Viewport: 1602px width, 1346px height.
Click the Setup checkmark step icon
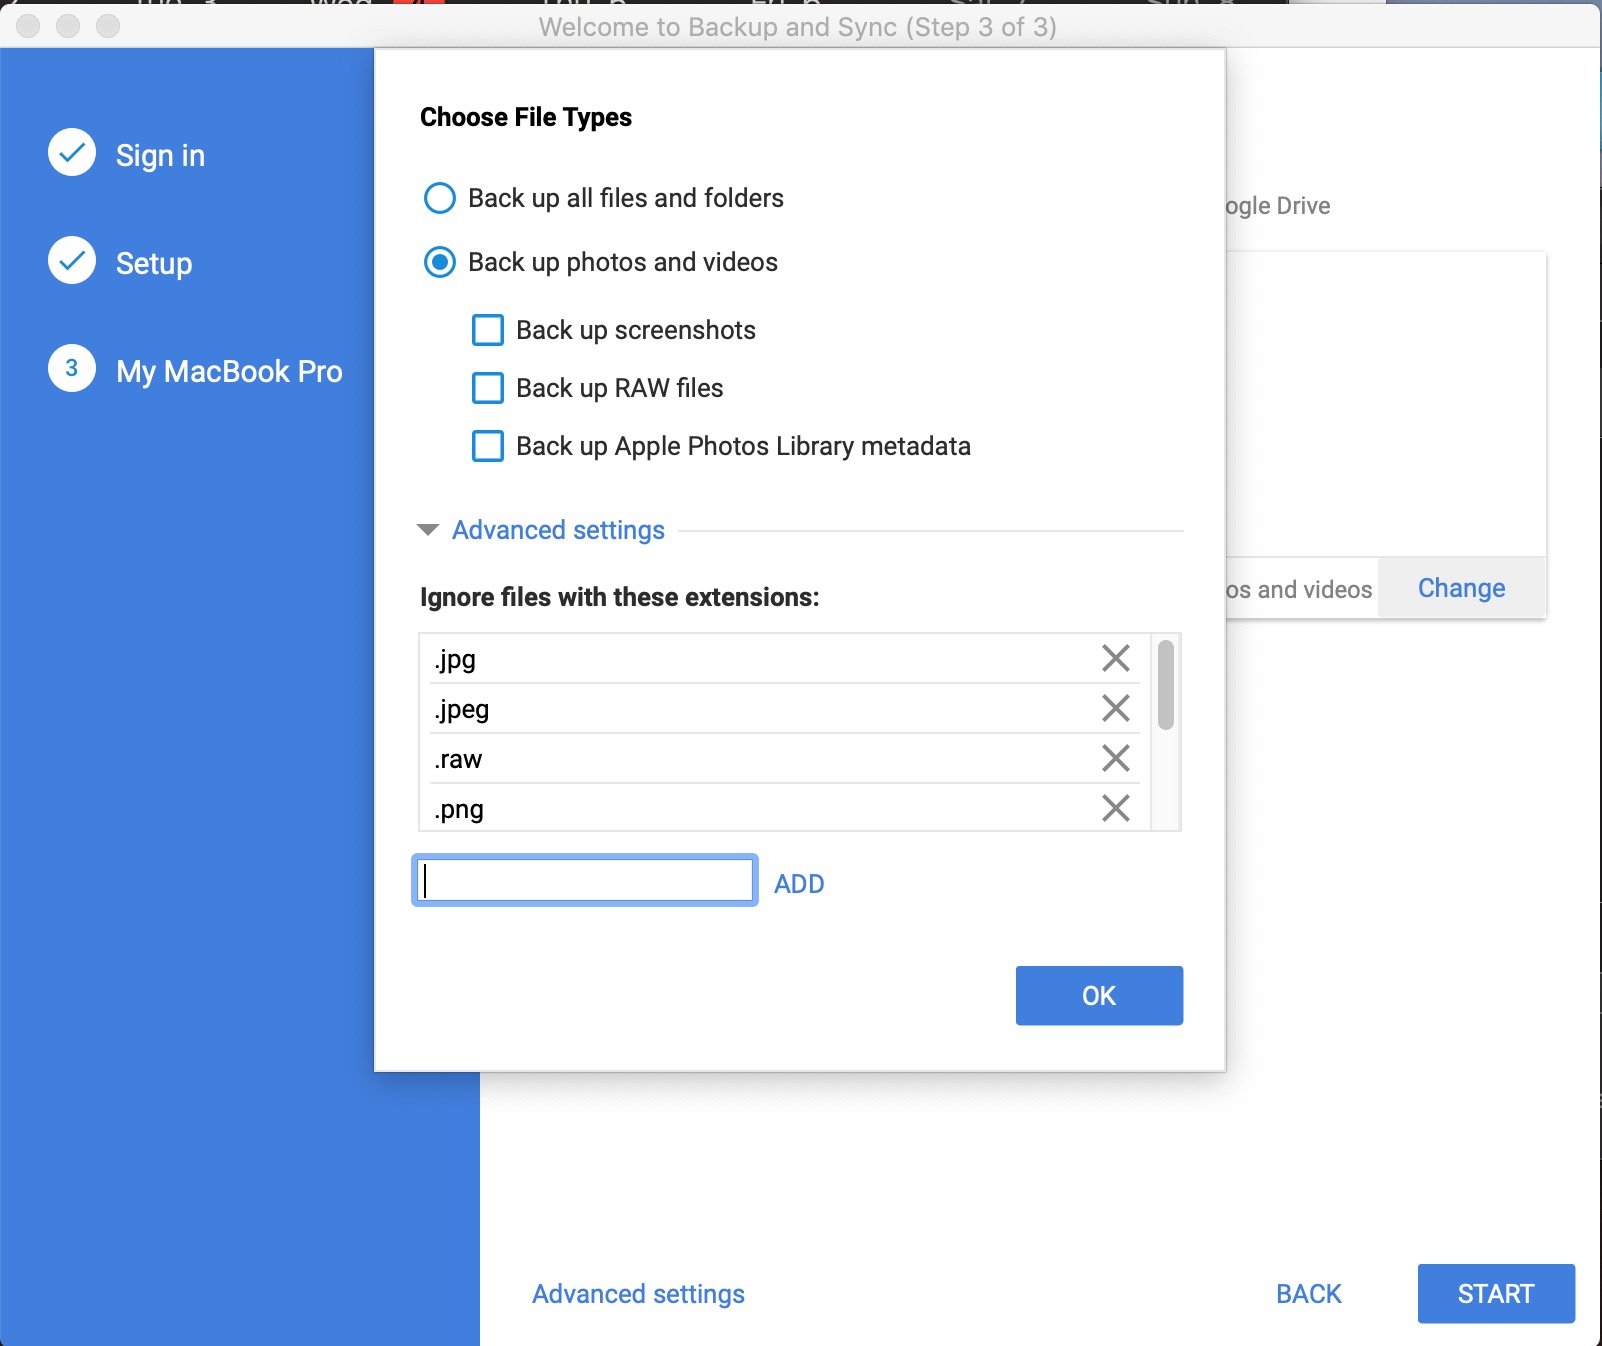pyautogui.click(x=72, y=261)
